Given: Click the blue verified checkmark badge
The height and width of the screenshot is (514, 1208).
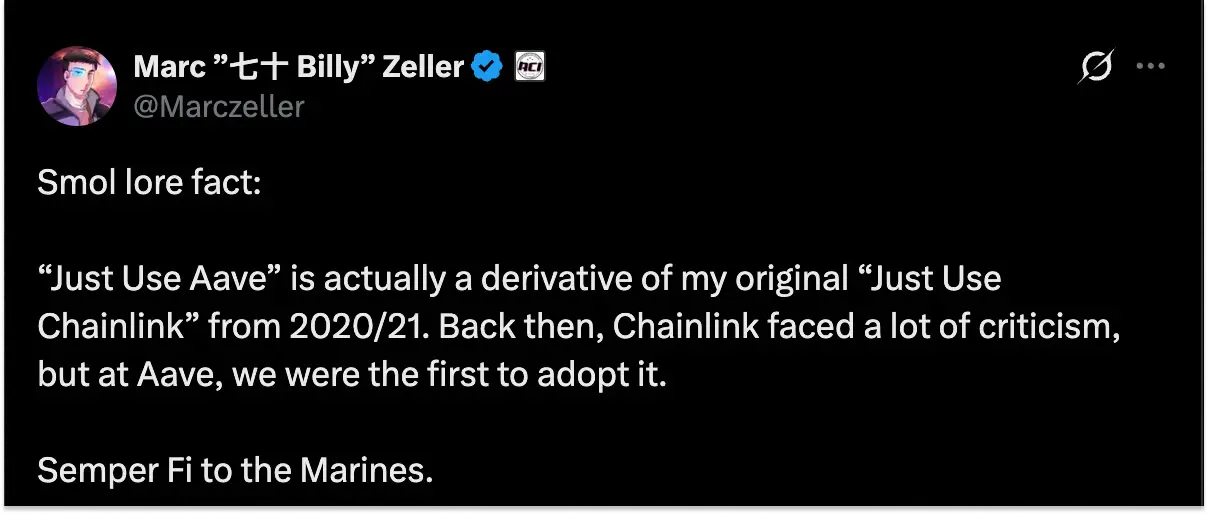Looking at the screenshot, I should 487,68.
